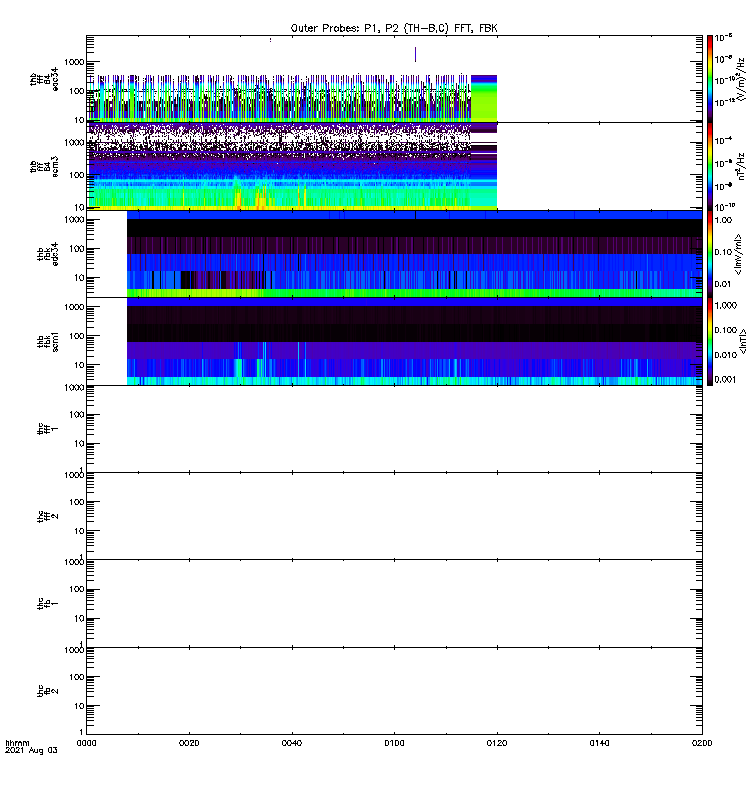The image size is (750, 800).
Task: Click the thb fbk edc34 panel label
Action: [48, 254]
